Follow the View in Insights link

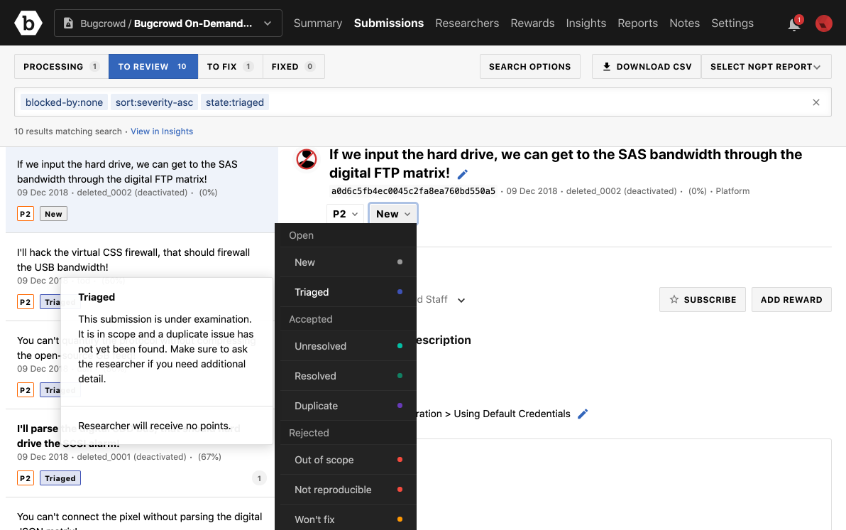[x=162, y=131]
